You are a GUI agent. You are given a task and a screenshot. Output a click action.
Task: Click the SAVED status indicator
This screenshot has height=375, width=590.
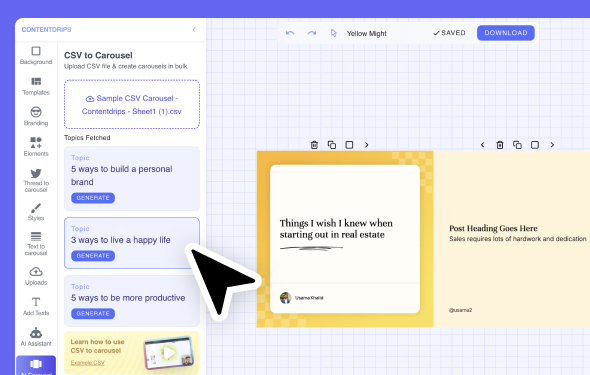449,33
